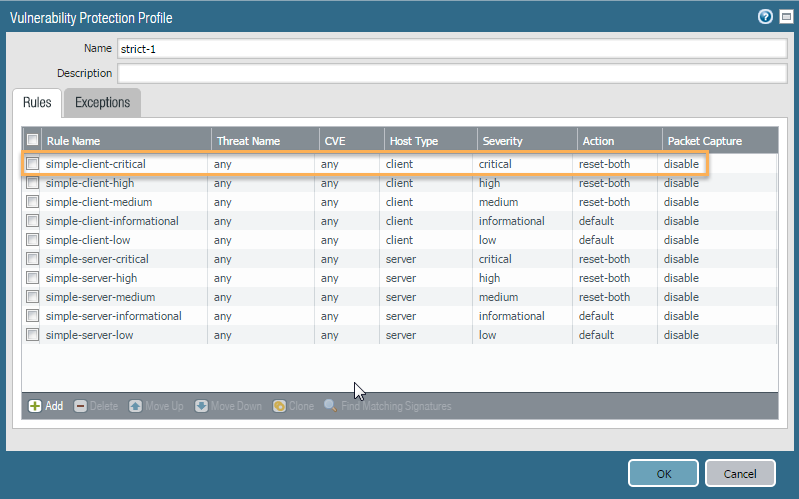Screen dimensions: 799x499
Task: Switch to the Exceptions tab
Action: 102,102
